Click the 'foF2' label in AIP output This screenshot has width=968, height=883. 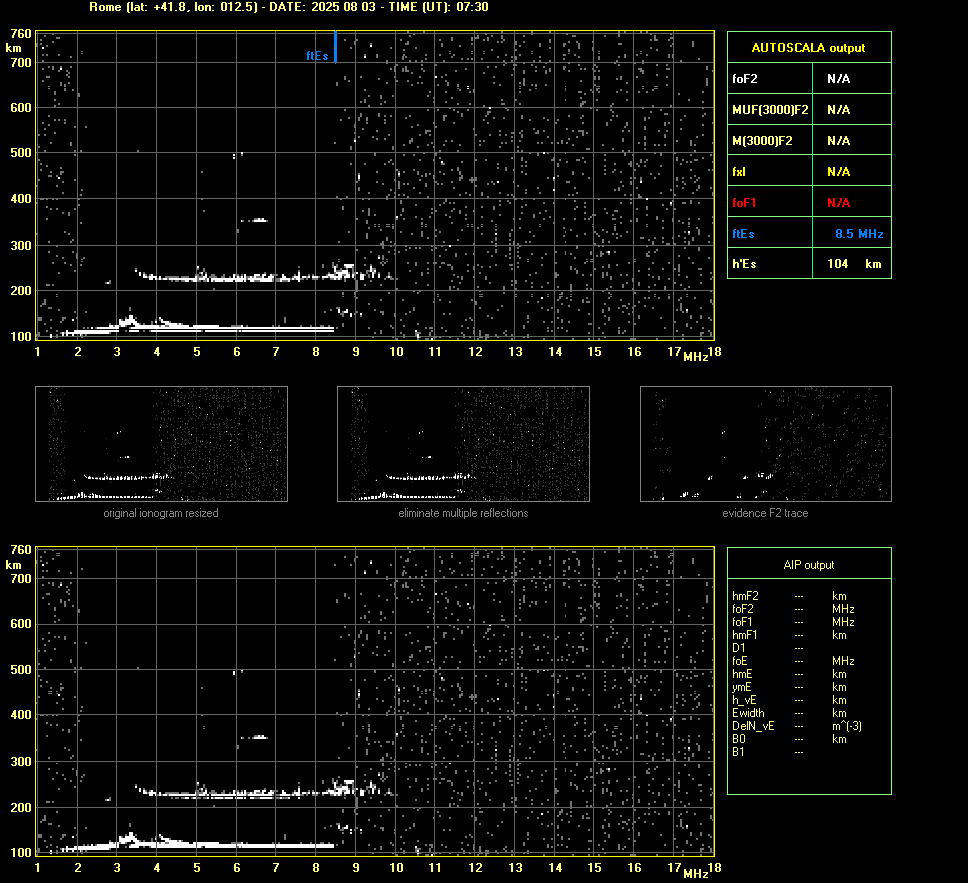tap(743, 609)
